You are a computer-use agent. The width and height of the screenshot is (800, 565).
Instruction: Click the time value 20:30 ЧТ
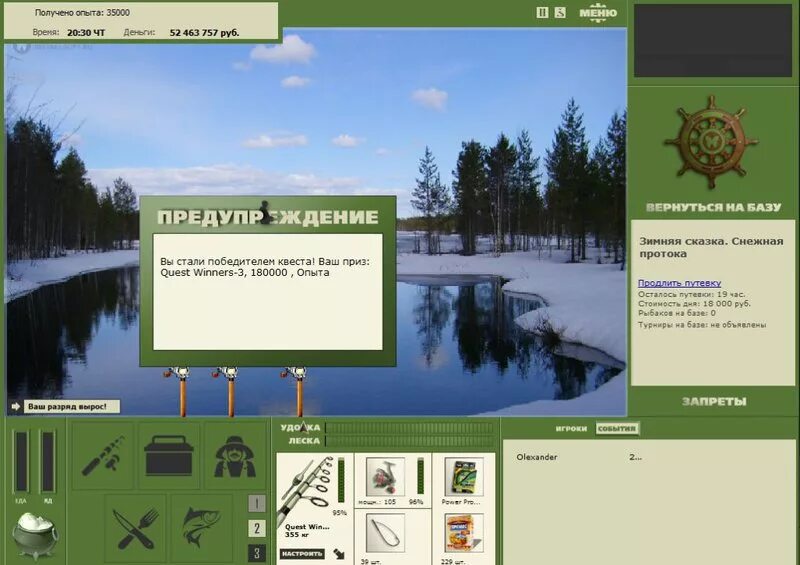(86, 33)
